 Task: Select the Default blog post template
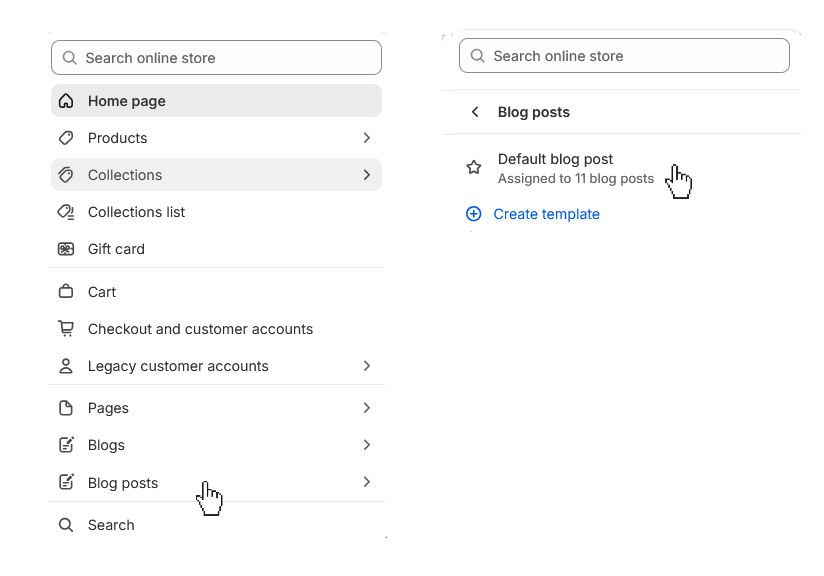pyautogui.click(x=624, y=168)
